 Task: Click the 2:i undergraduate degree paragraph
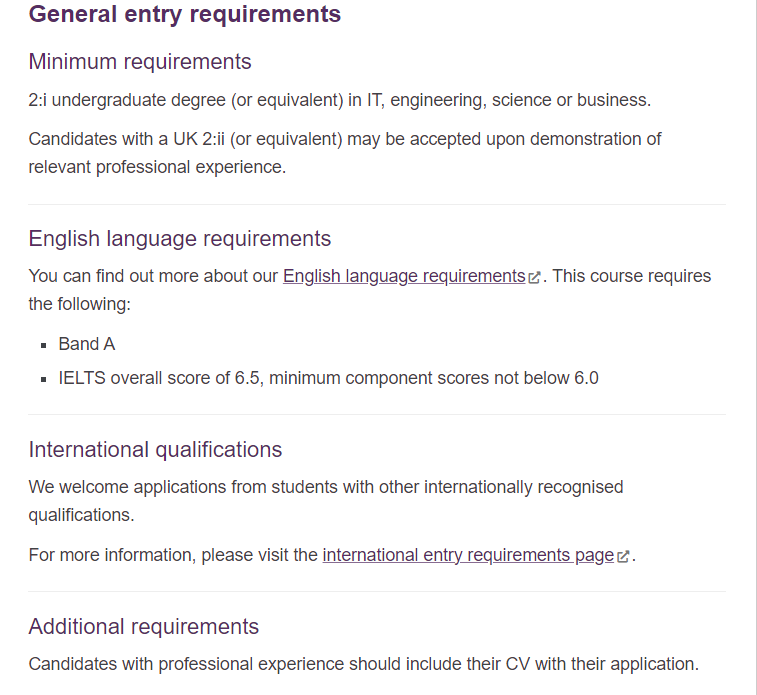[340, 100]
